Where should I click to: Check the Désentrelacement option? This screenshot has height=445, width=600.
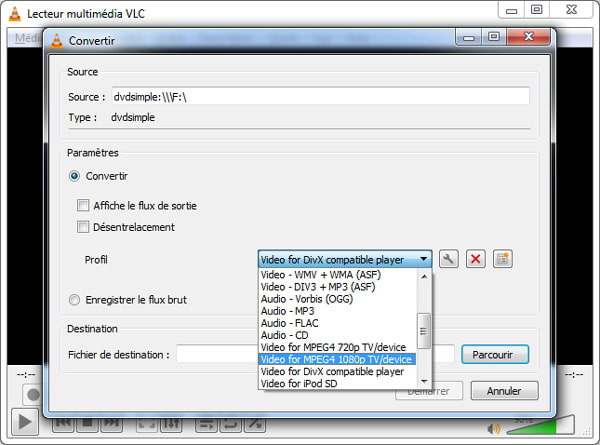pyautogui.click(x=84, y=227)
